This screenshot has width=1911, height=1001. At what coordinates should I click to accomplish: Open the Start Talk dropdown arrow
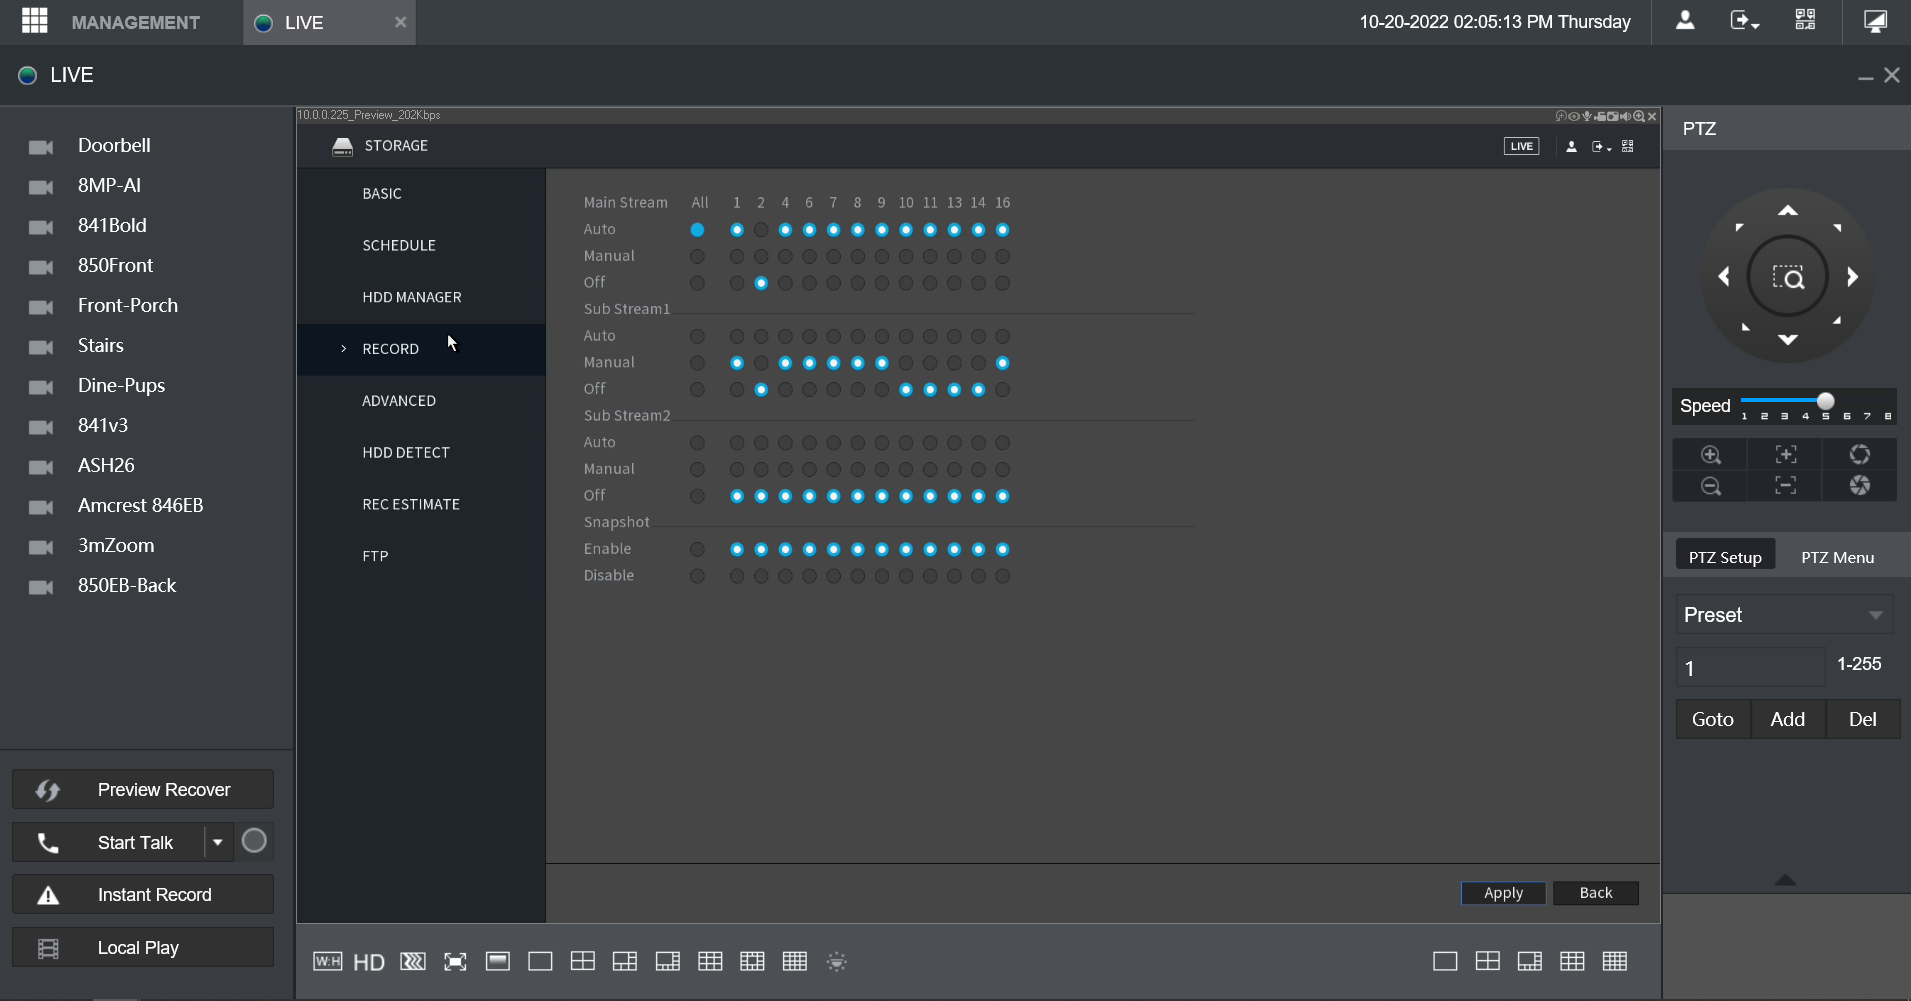click(218, 842)
